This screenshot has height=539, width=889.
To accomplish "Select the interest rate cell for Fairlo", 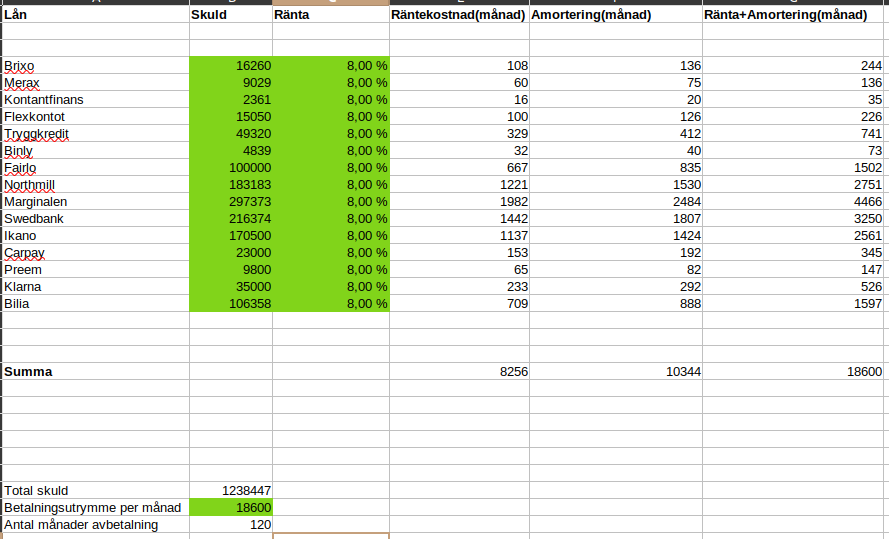I will click(x=330, y=168).
